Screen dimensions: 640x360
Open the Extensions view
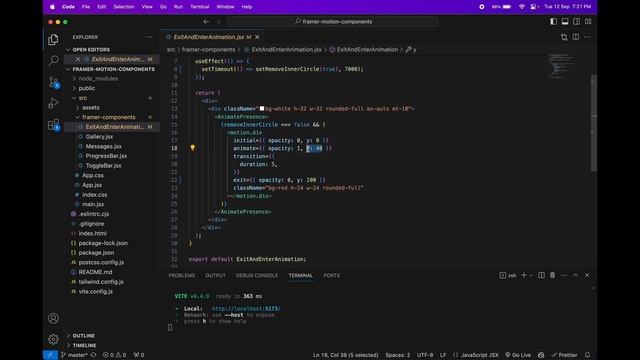pyautogui.click(x=53, y=124)
